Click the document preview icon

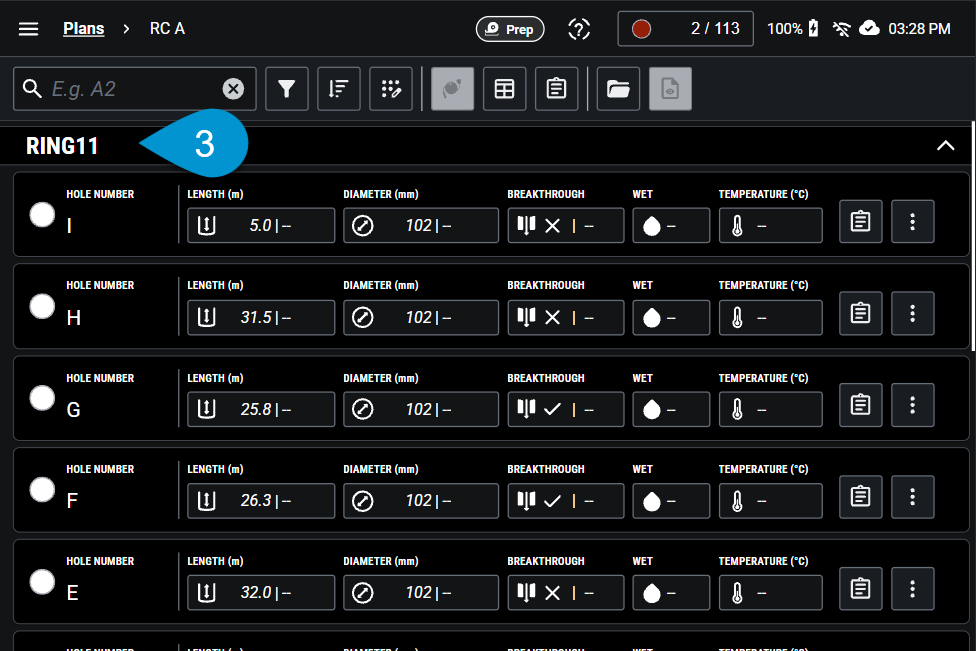point(670,89)
